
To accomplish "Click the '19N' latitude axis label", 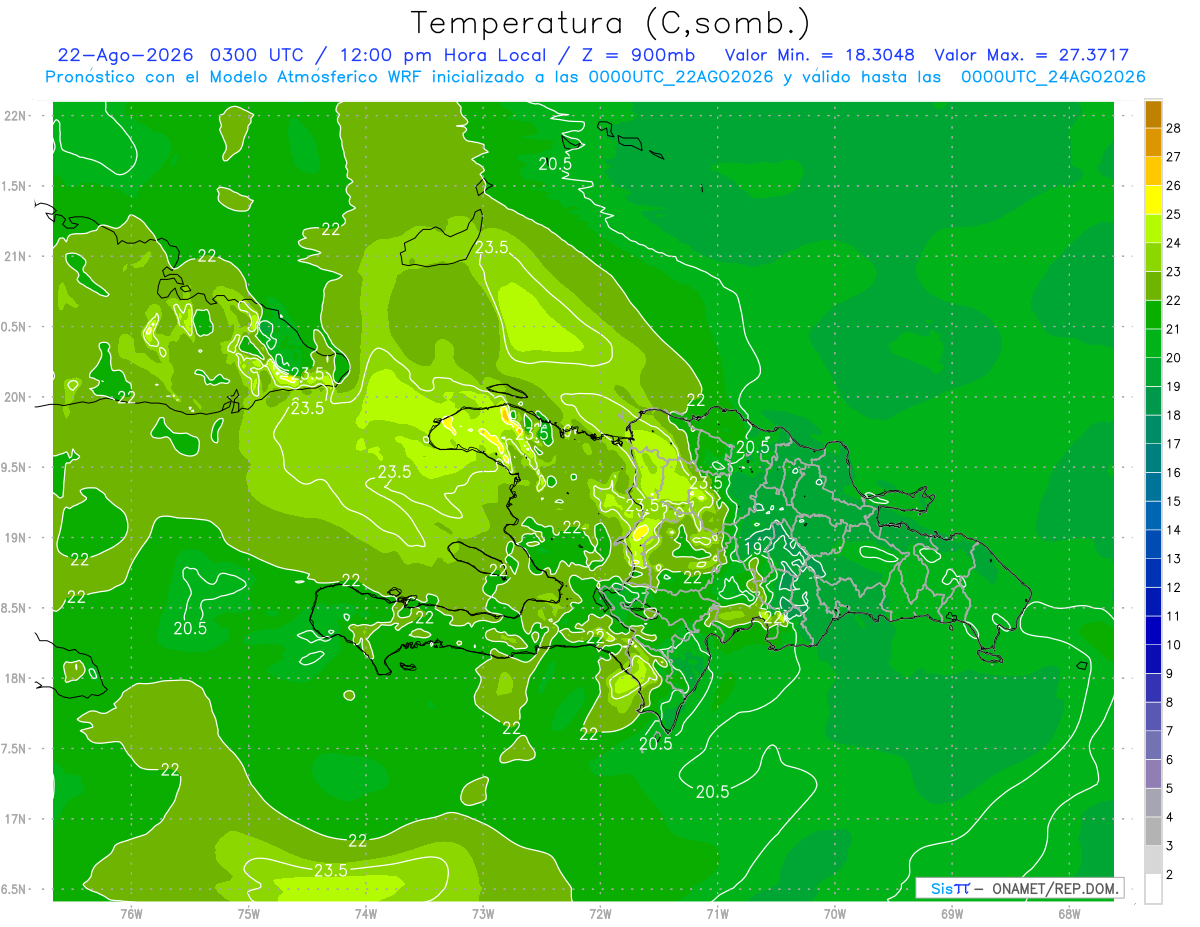I will (15, 538).
